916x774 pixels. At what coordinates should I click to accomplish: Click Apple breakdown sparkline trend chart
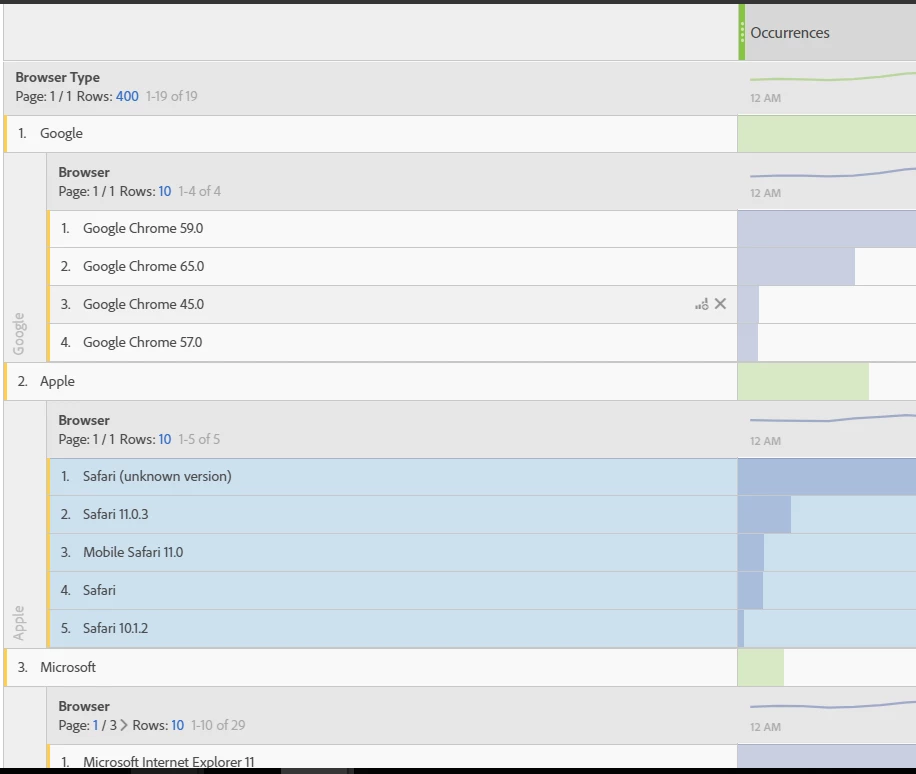click(x=832, y=418)
